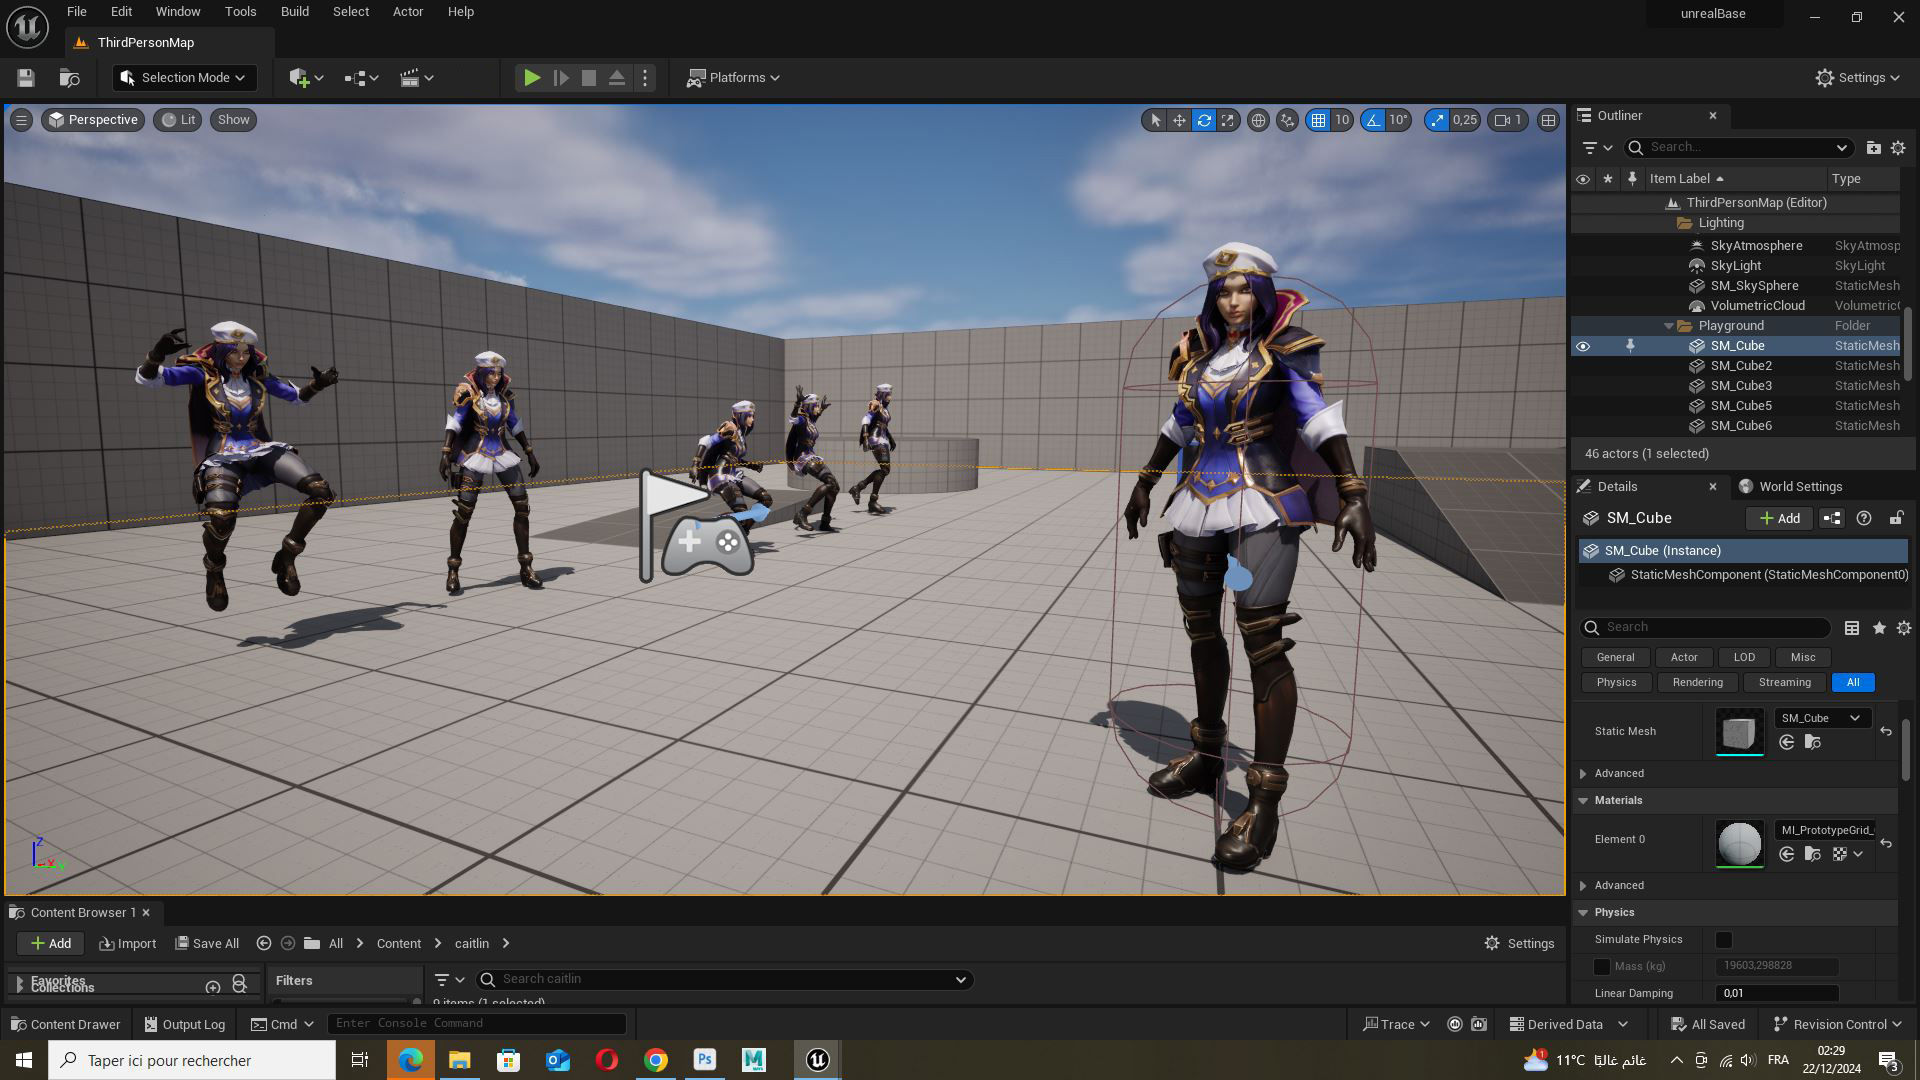Click Save All in Content Browser
The width and height of the screenshot is (1920, 1080).
click(x=207, y=944)
